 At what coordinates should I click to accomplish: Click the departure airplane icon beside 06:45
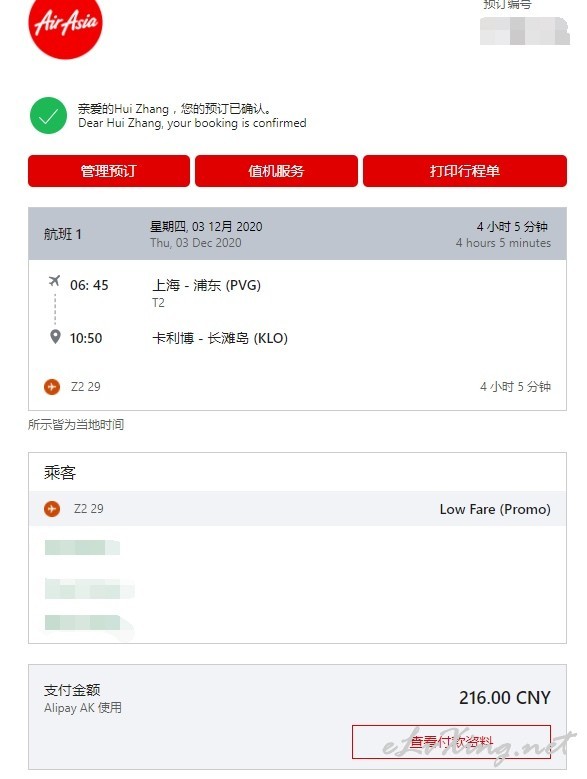(x=54, y=281)
